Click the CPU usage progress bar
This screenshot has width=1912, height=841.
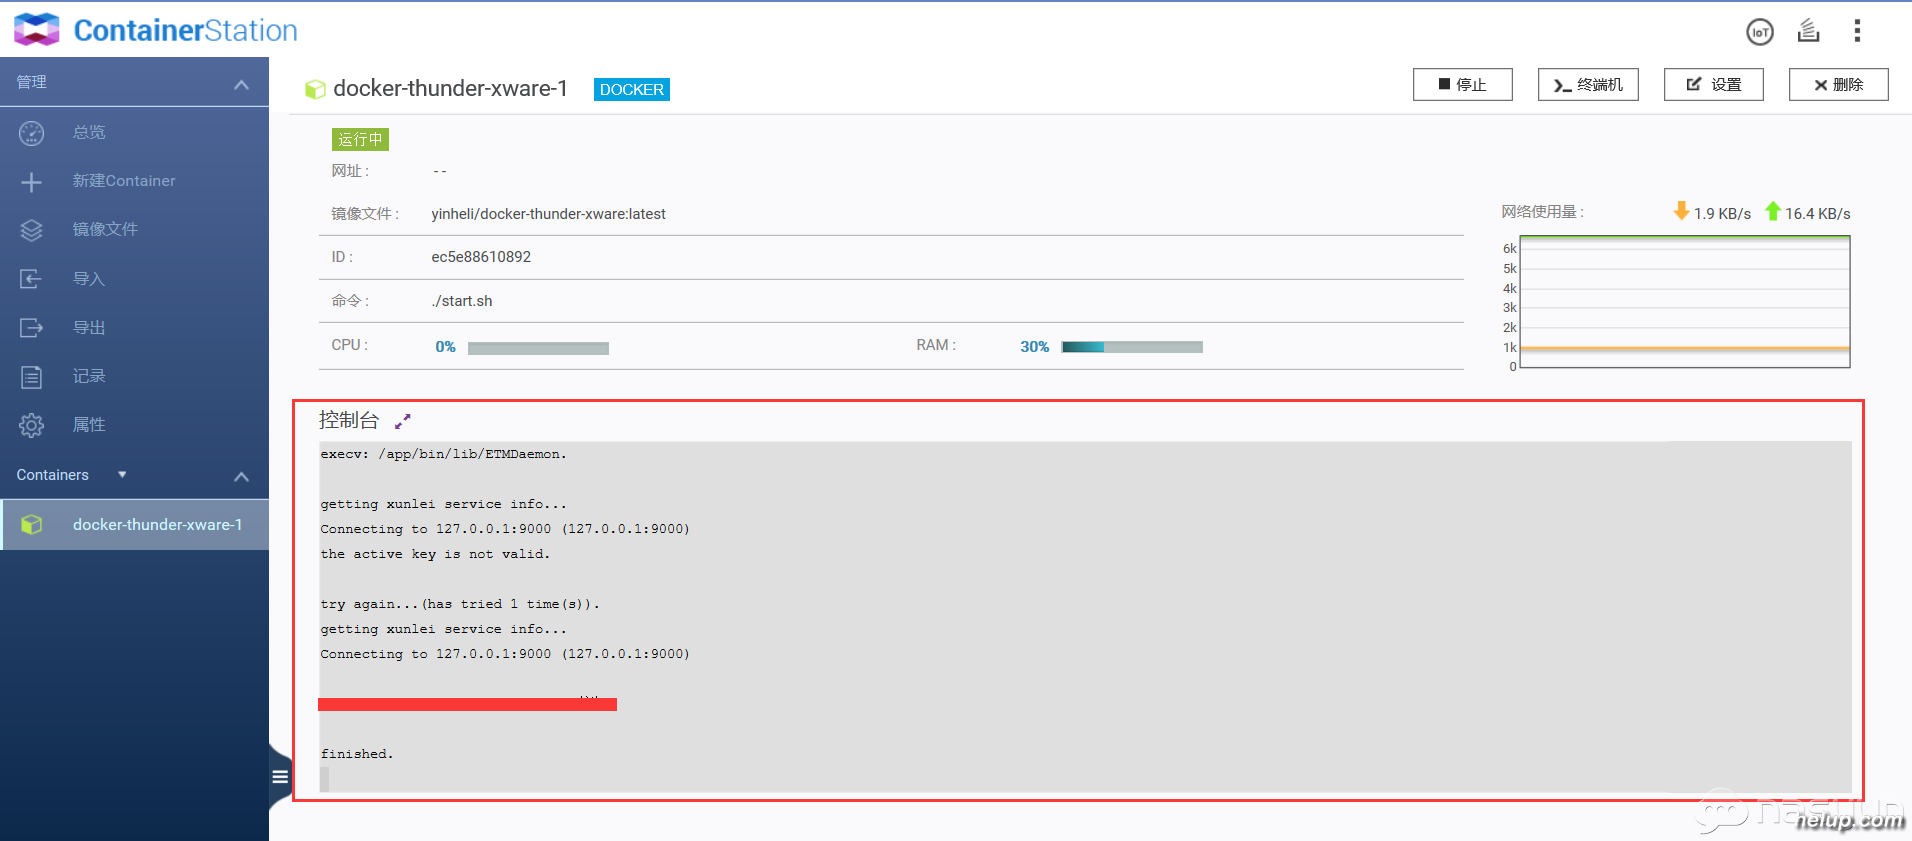tap(538, 348)
